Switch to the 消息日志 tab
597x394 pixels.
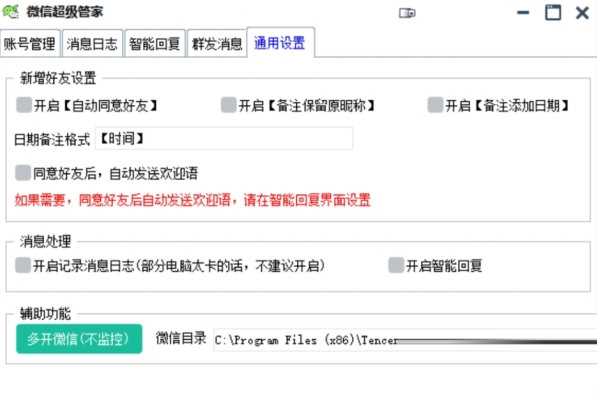(x=92, y=44)
